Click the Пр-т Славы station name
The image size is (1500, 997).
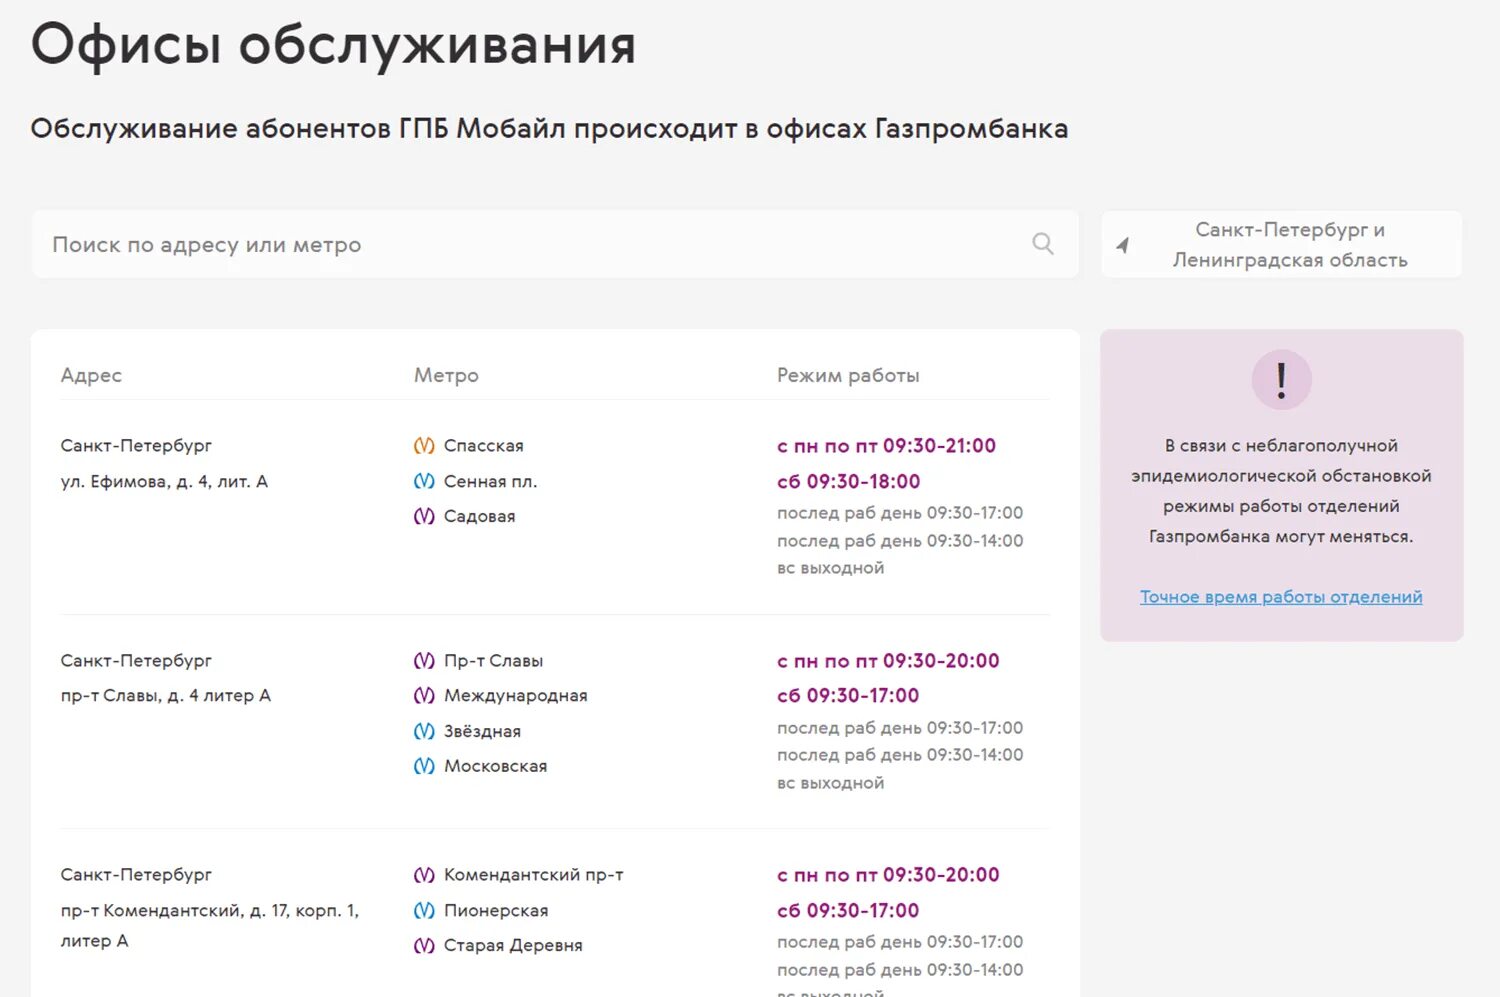[494, 661]
